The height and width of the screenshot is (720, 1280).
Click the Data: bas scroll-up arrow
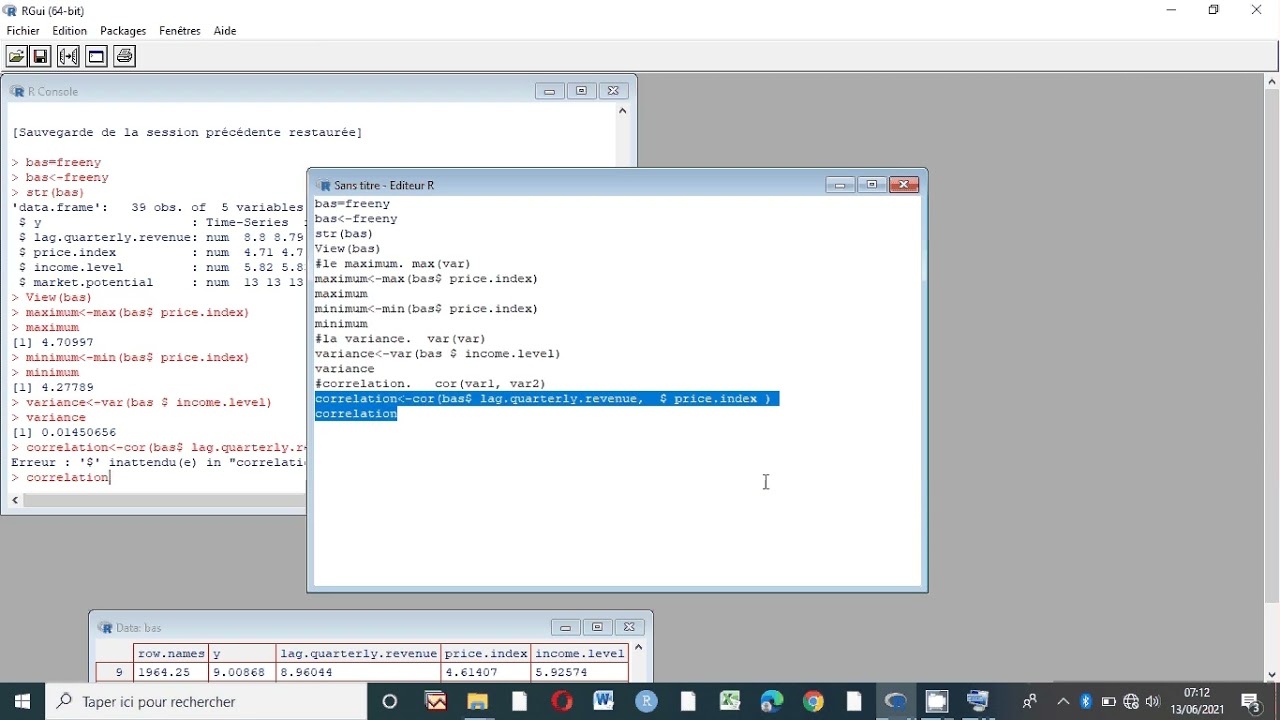tap(638, 648)
